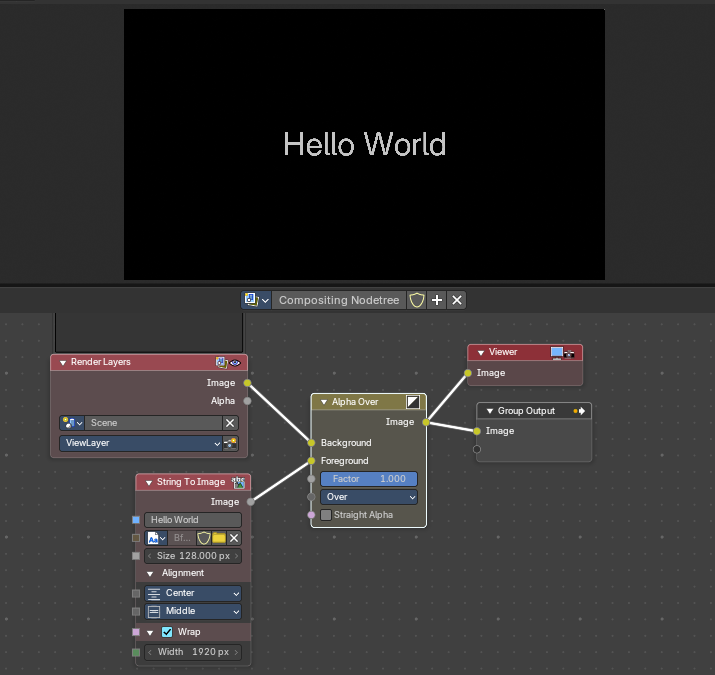Open font file with folder icon
The height and width of the screenshot is (675, 715).
pos(219,538)
